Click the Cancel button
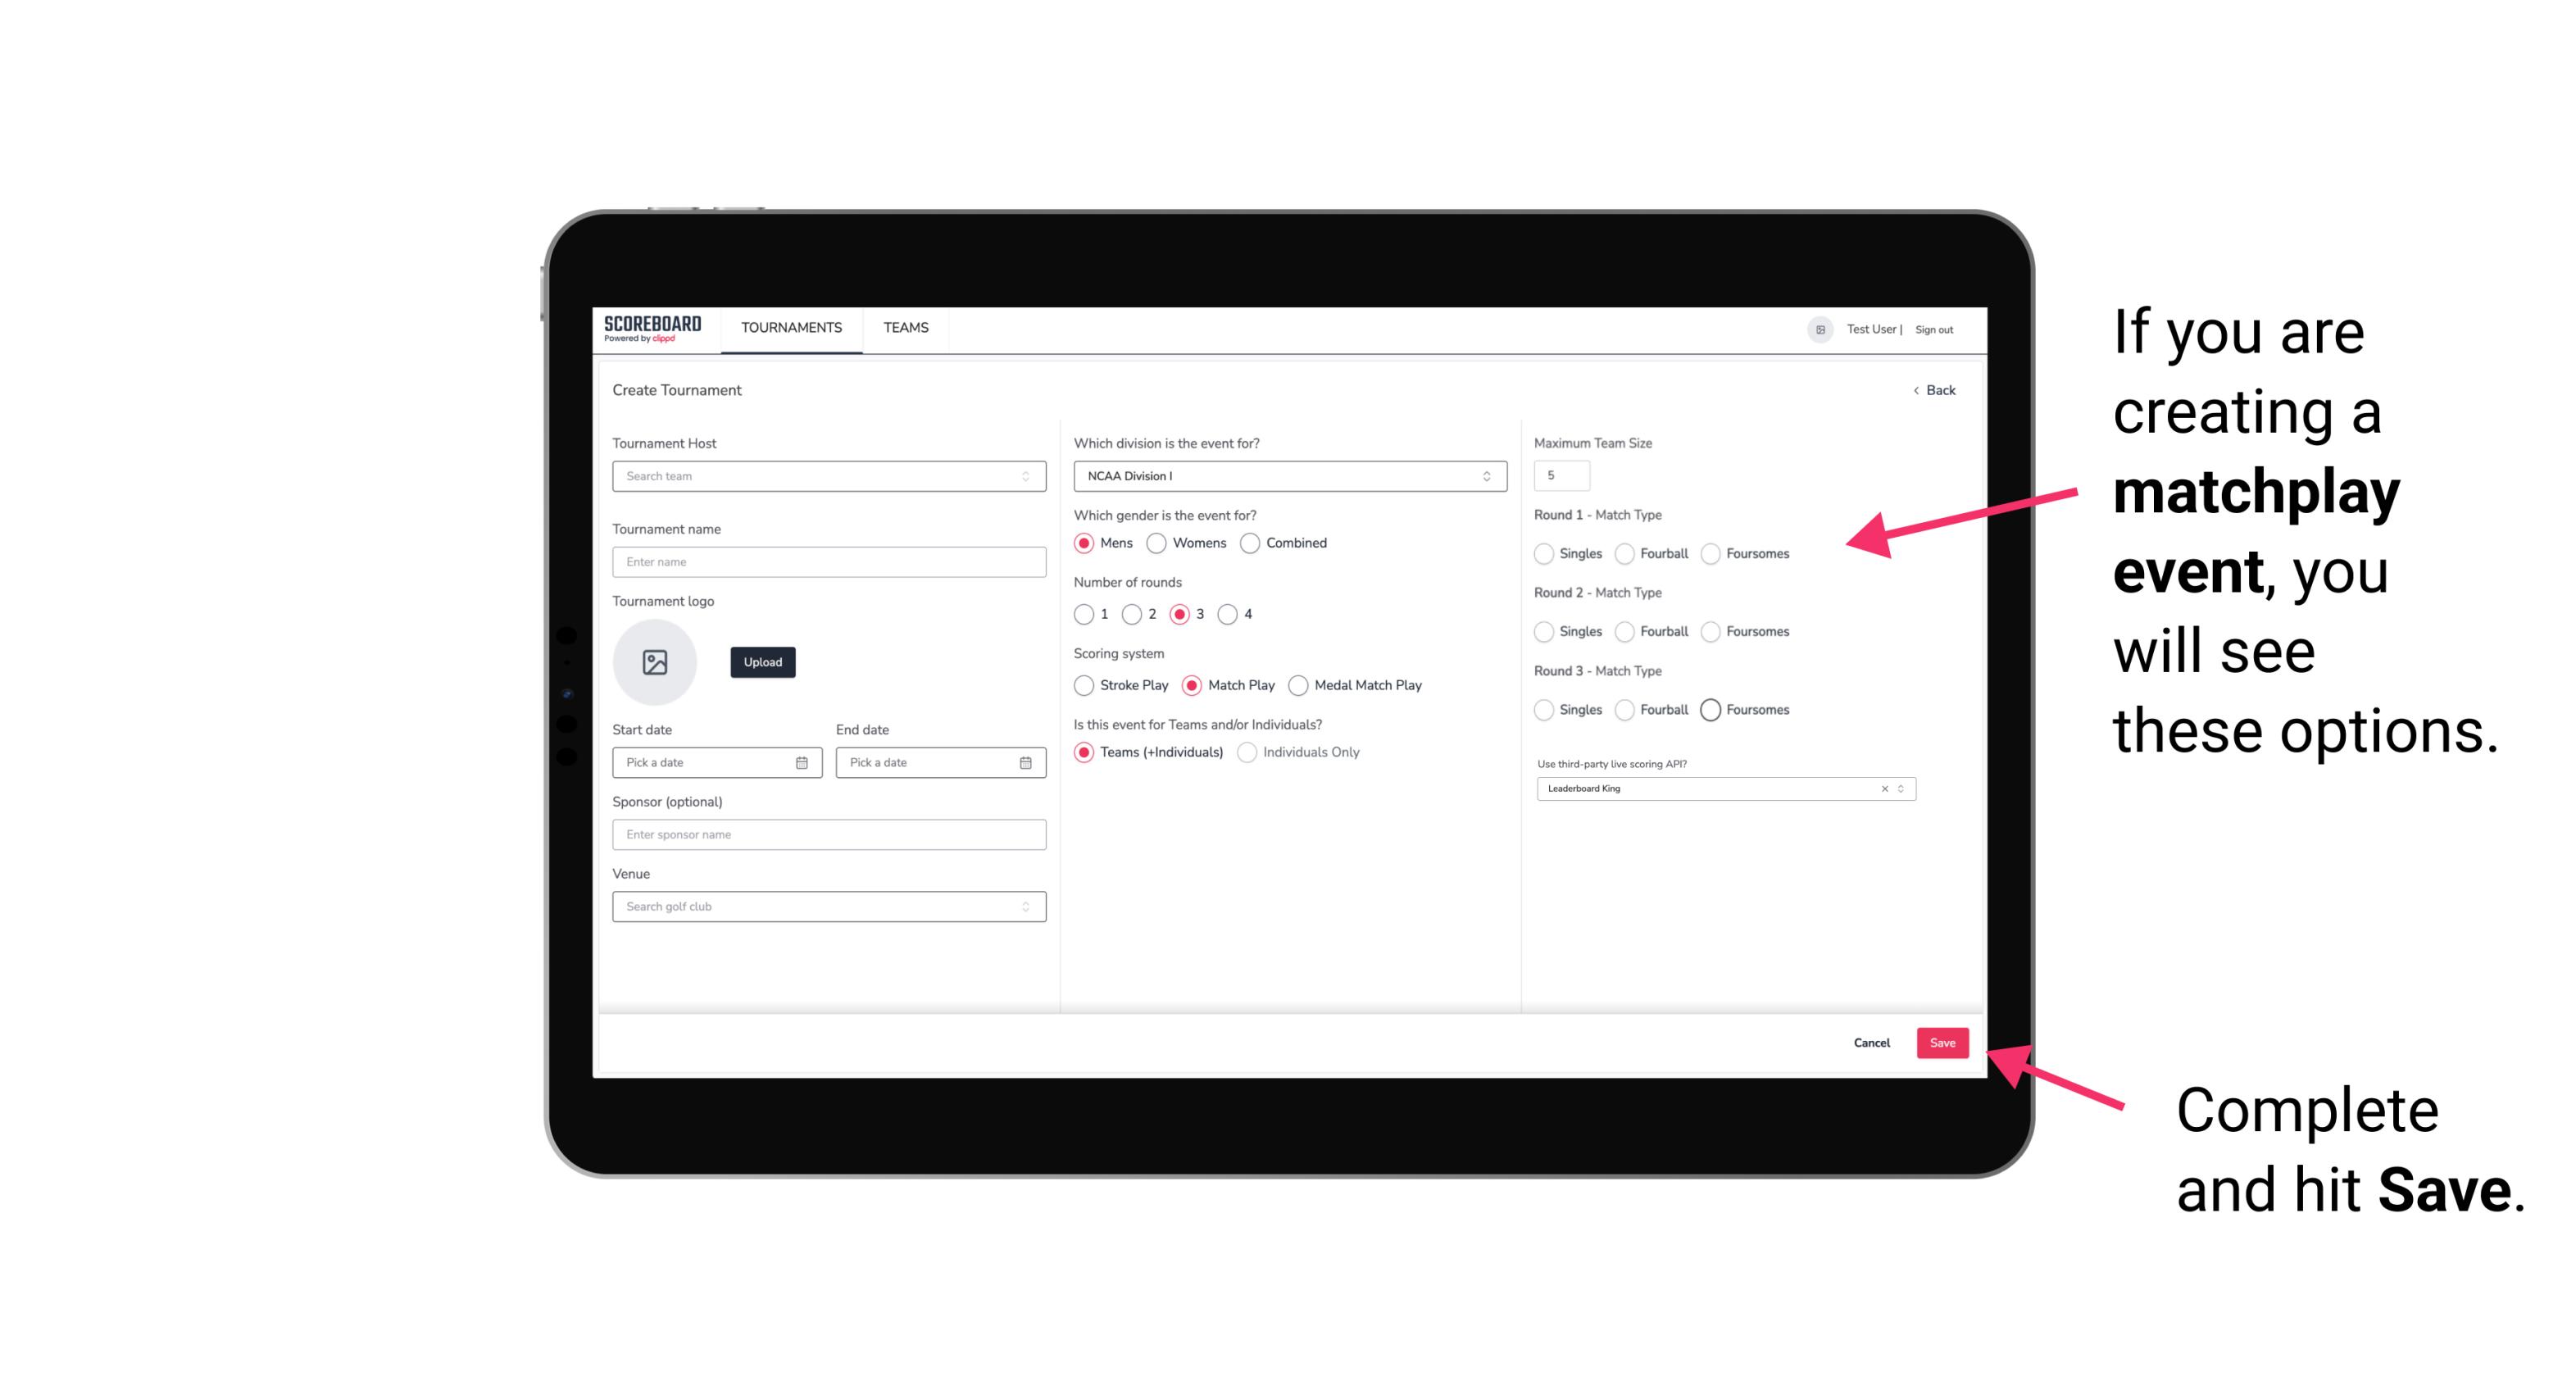This screenshot has height=1386, width=2576. coord(1871,1043)
